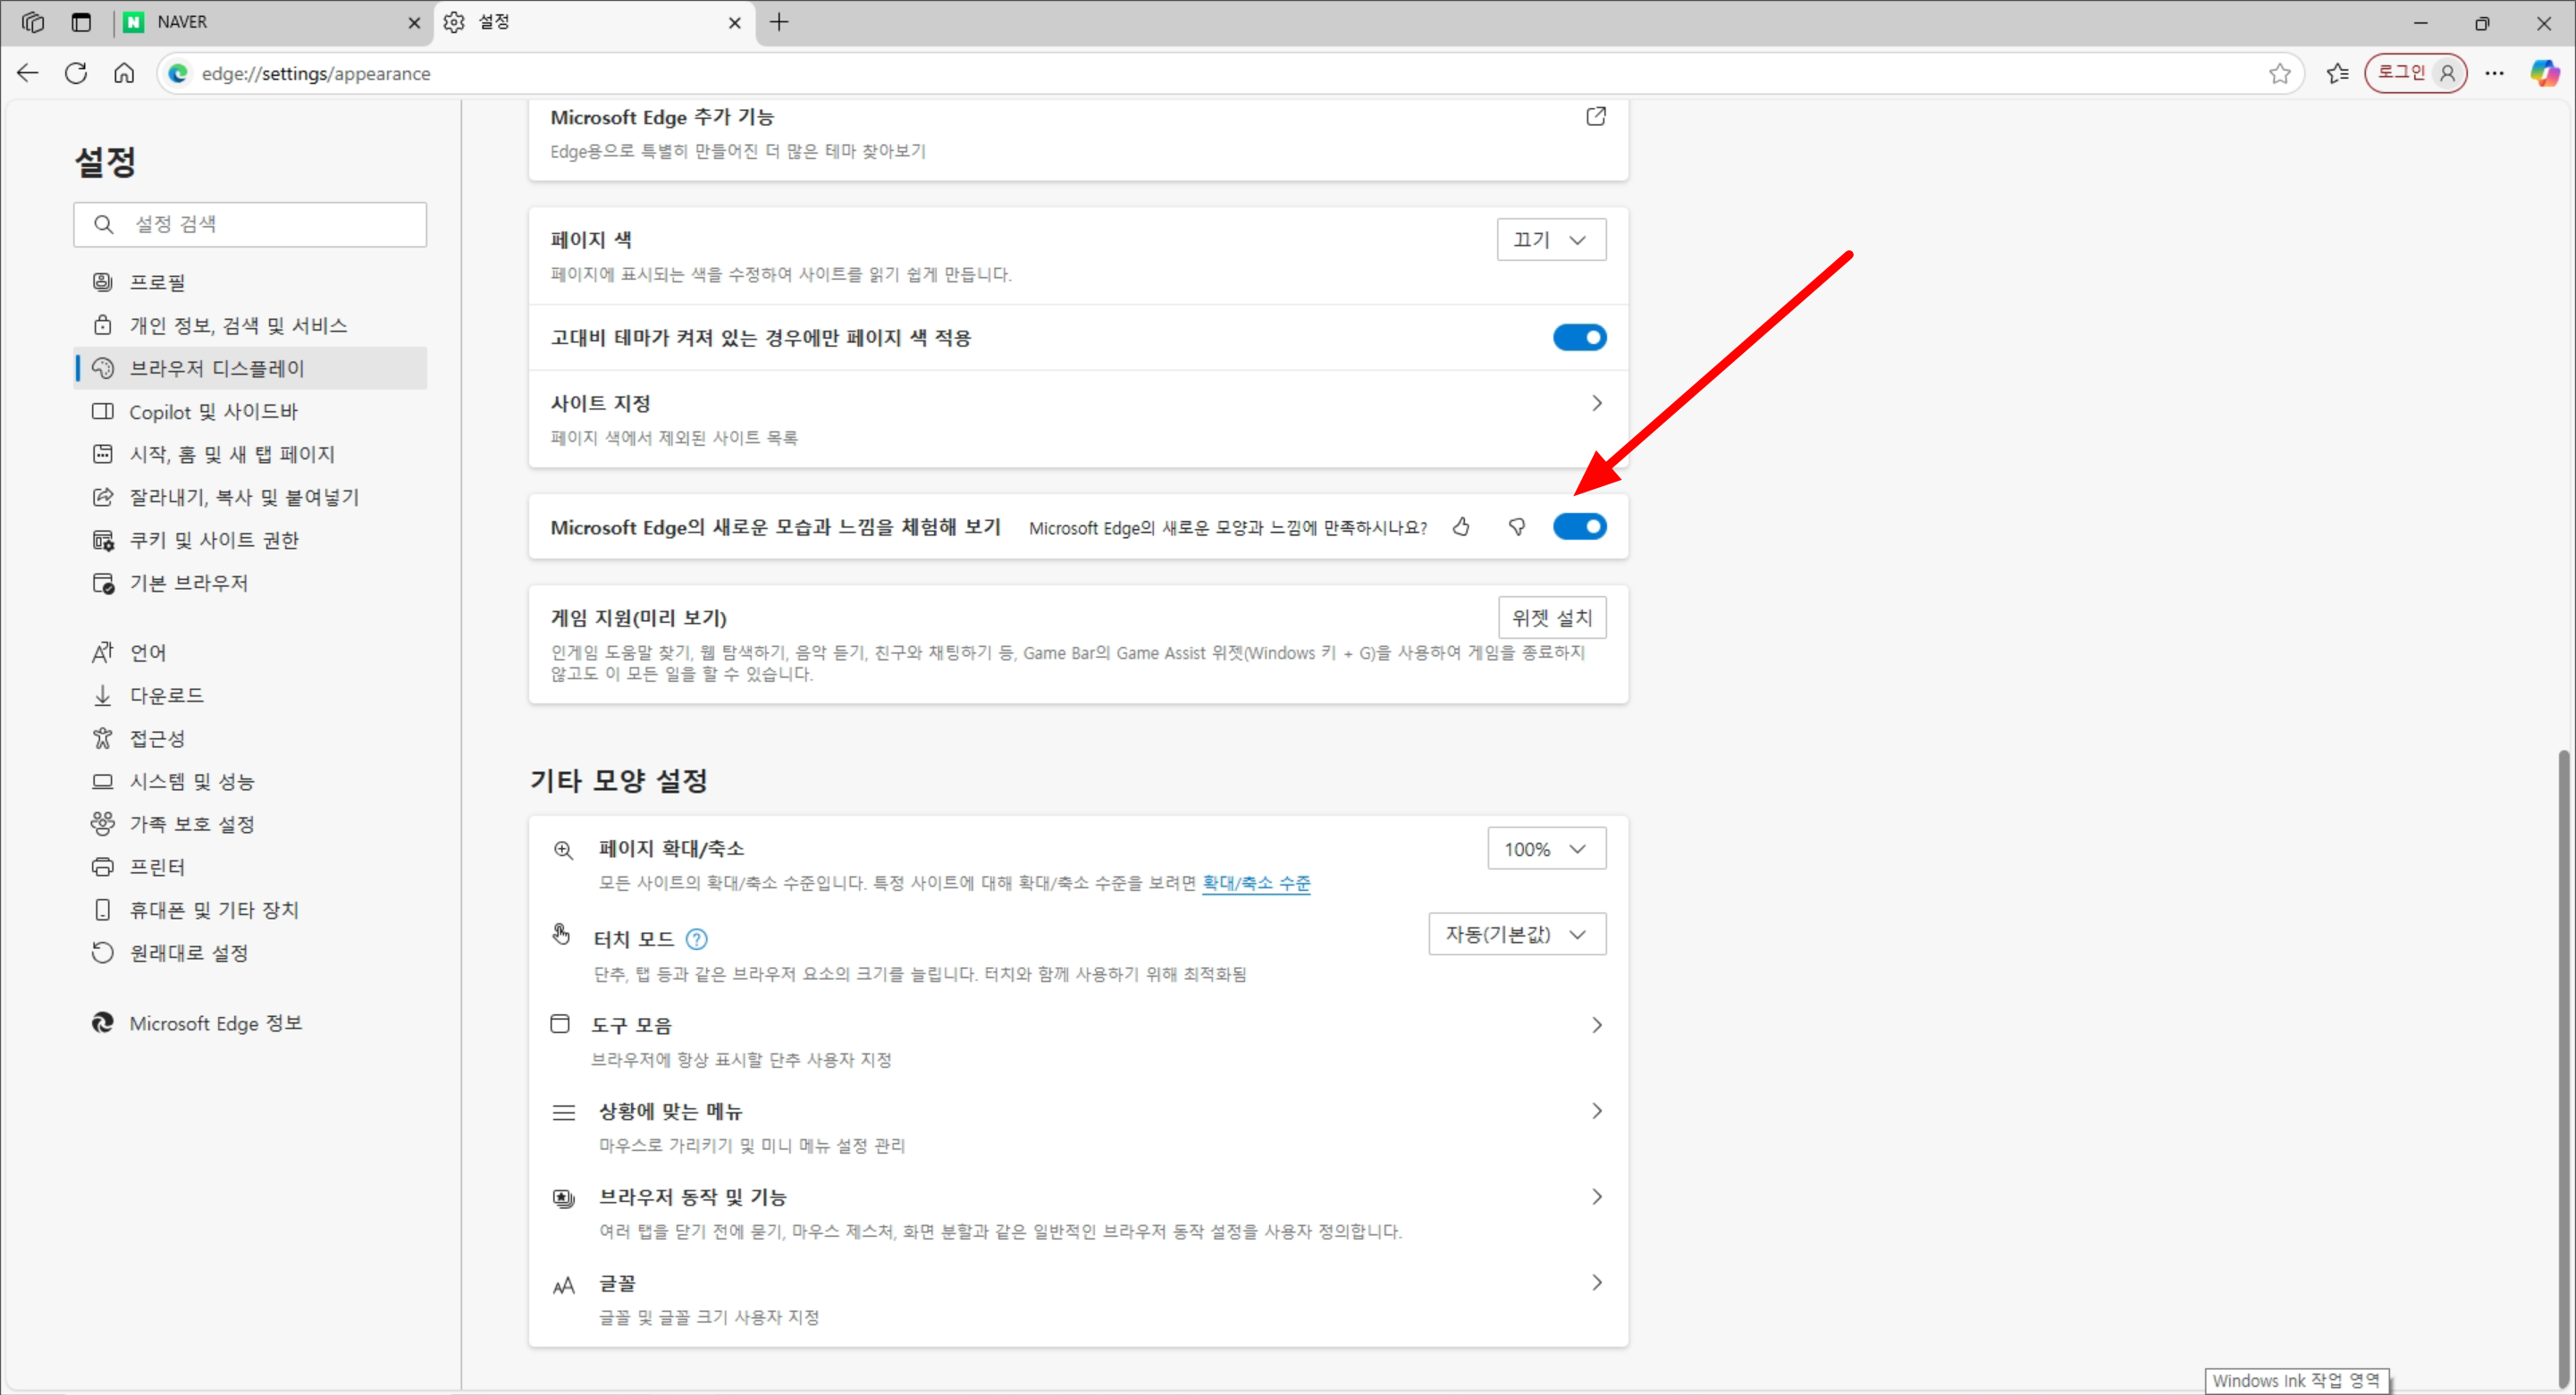Open the 확대/축소 수준 link
Viewport: 2576px width, 1395px height.
pyautogui.click(x=1256, y=883)
